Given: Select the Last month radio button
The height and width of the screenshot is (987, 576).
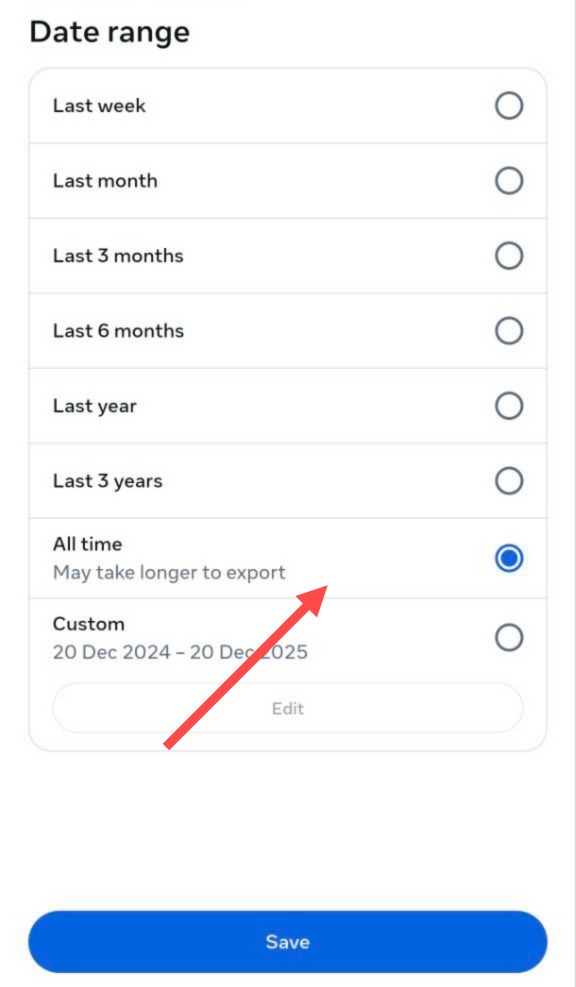Looking at the screenshot, I should pos(510,180).
